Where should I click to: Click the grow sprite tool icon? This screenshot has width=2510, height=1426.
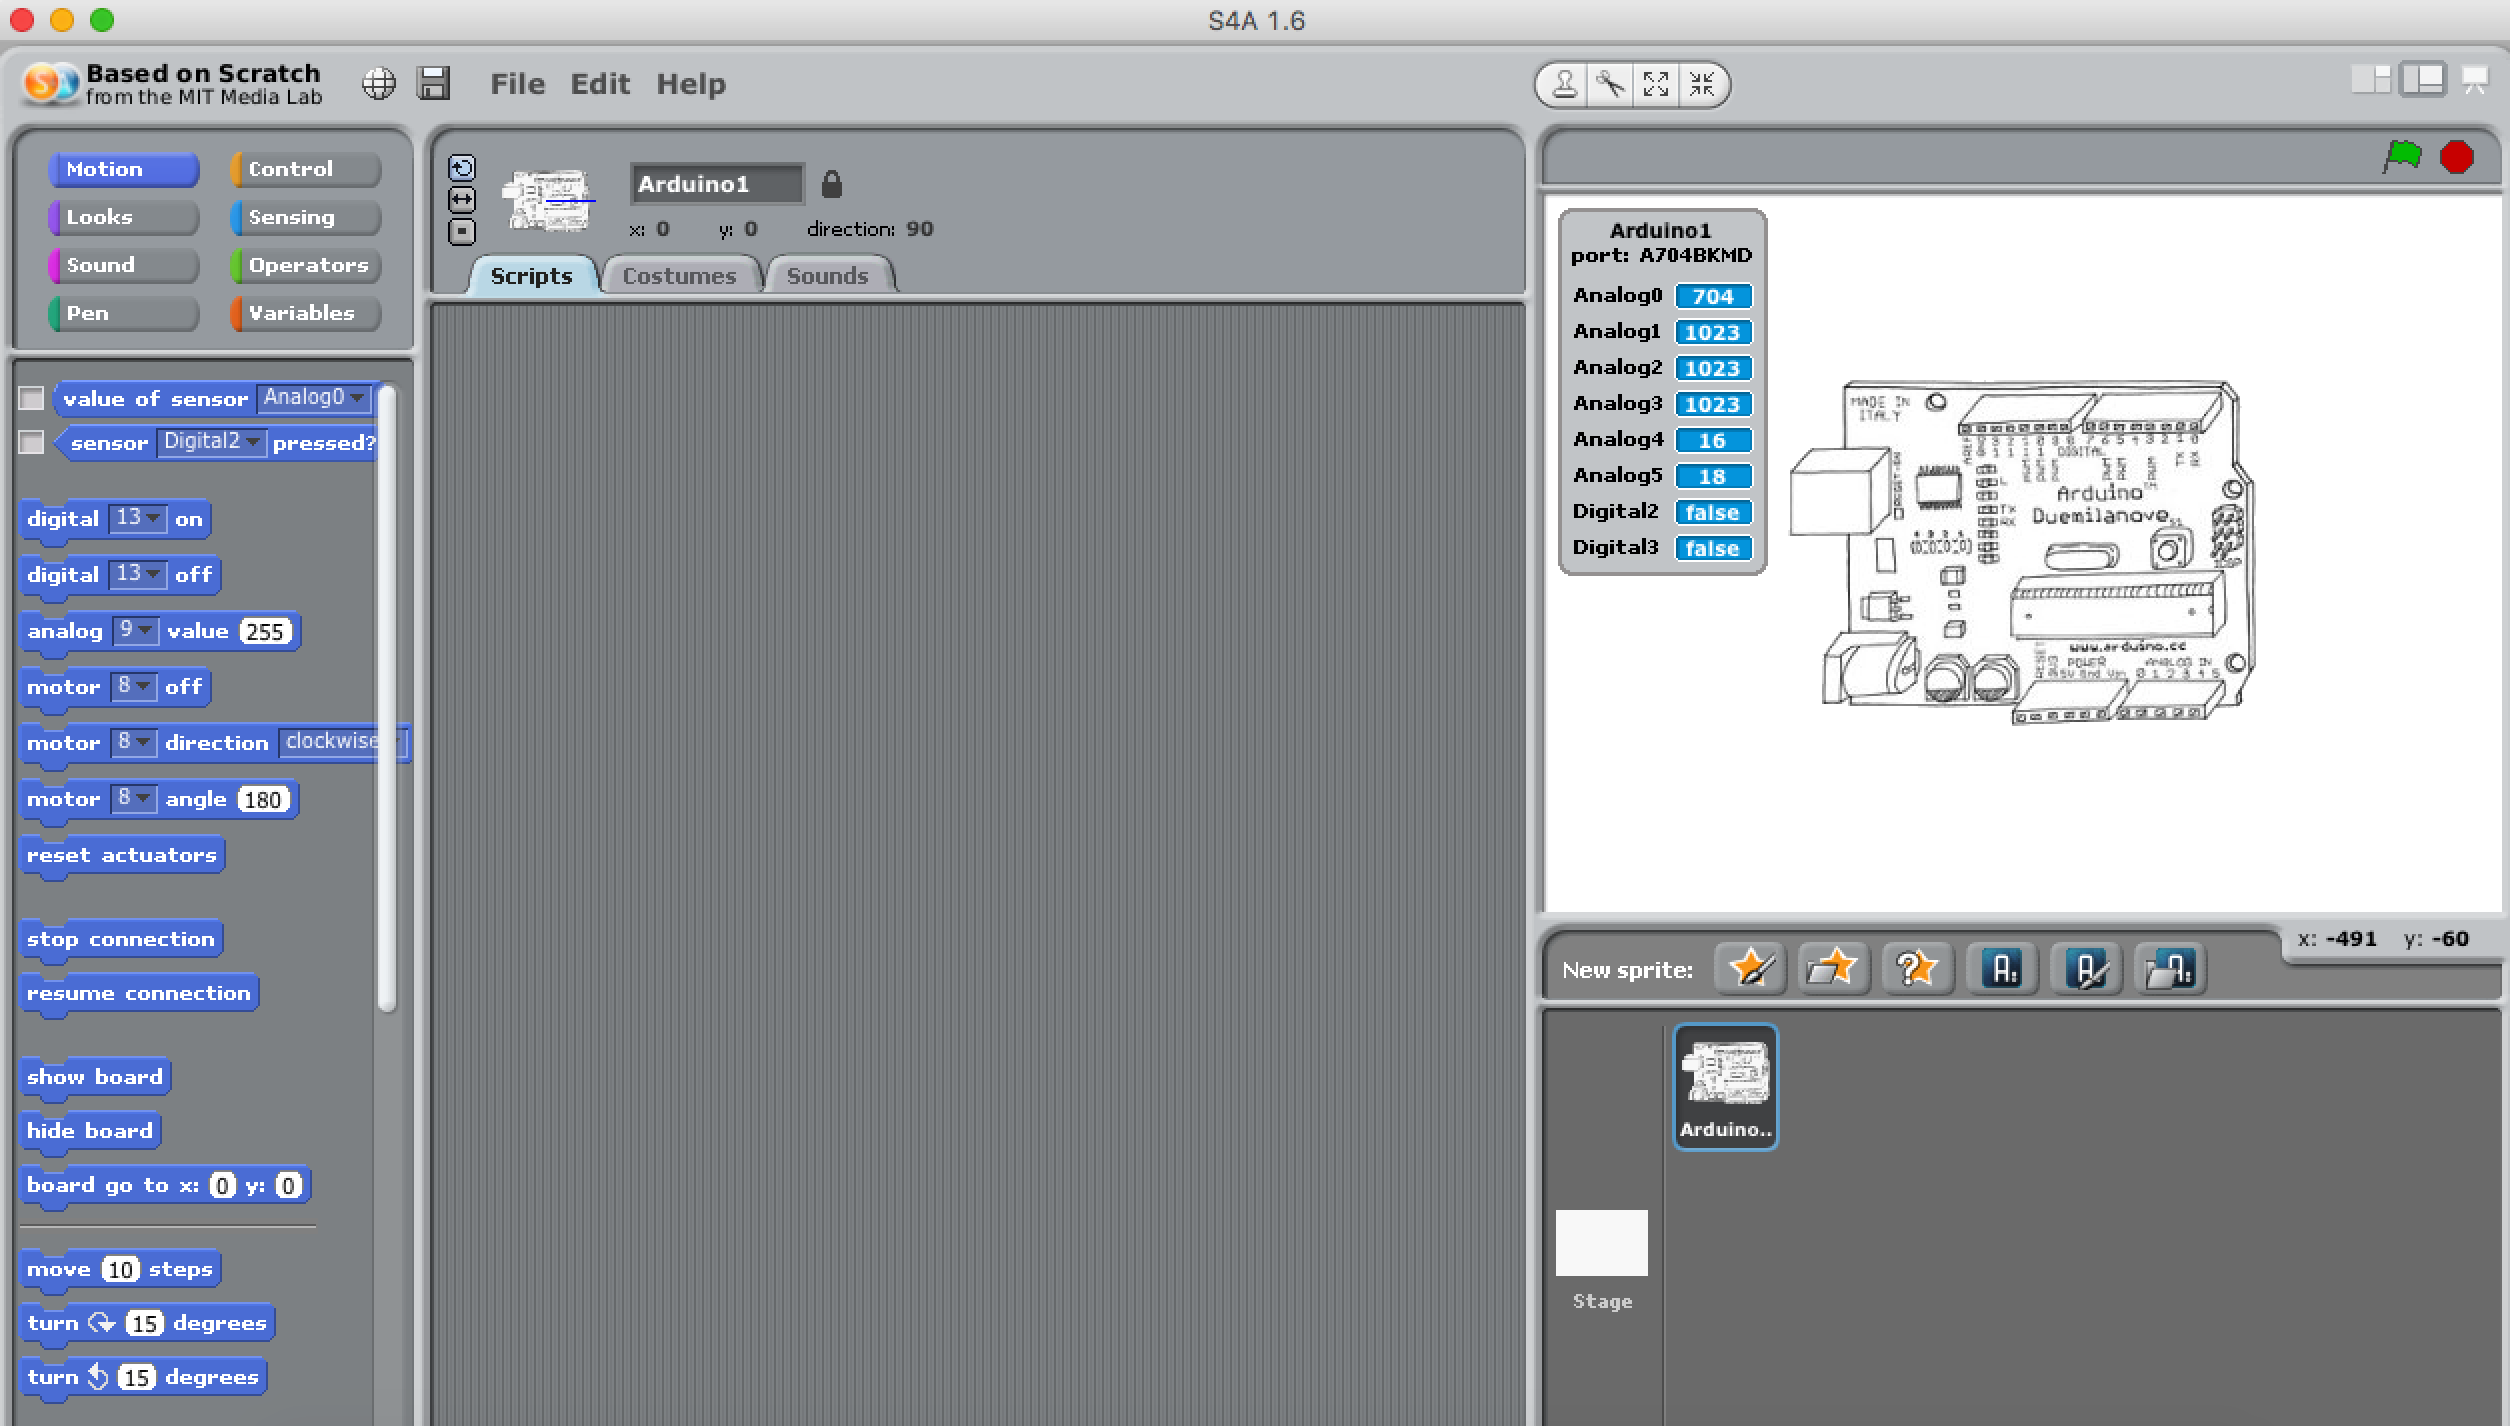[1656, 85]
